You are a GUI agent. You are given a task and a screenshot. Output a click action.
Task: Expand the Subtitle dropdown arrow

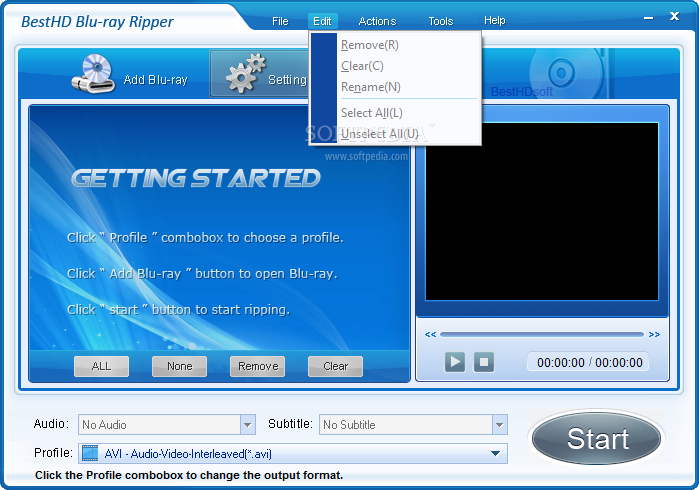coord(499,424)
